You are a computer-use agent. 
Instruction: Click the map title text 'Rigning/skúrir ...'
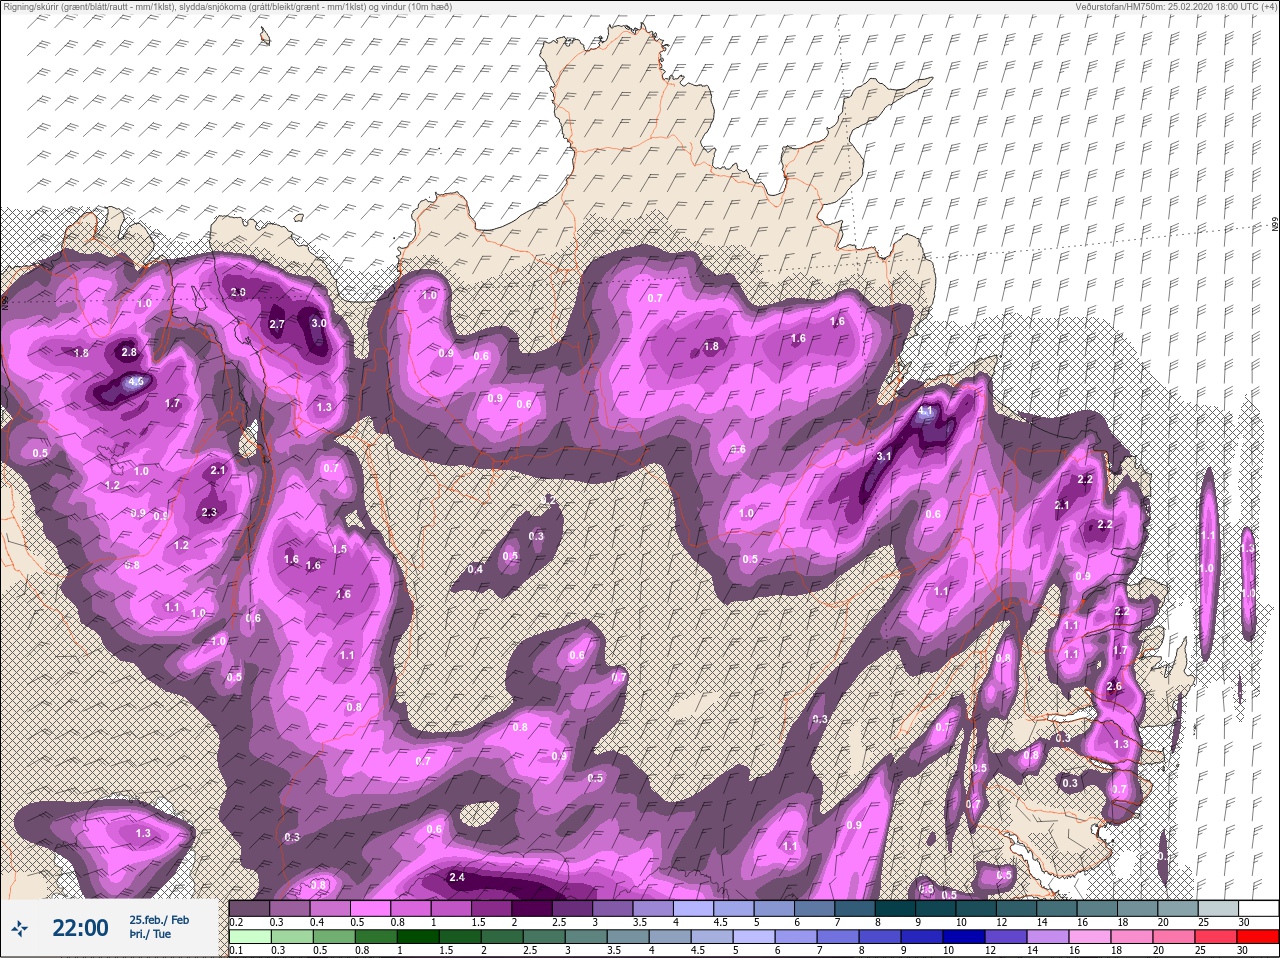point(227,7)
